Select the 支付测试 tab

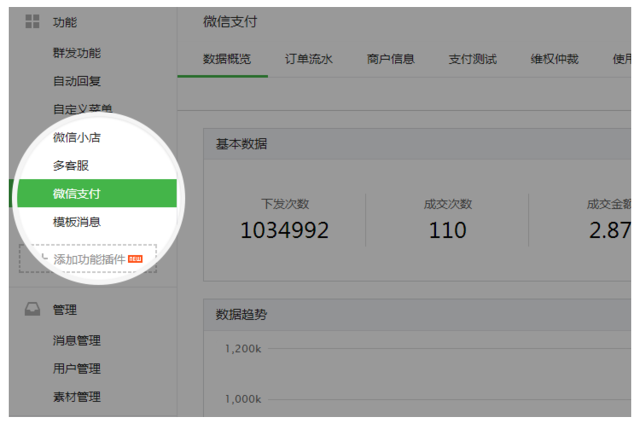pos(473,60)
